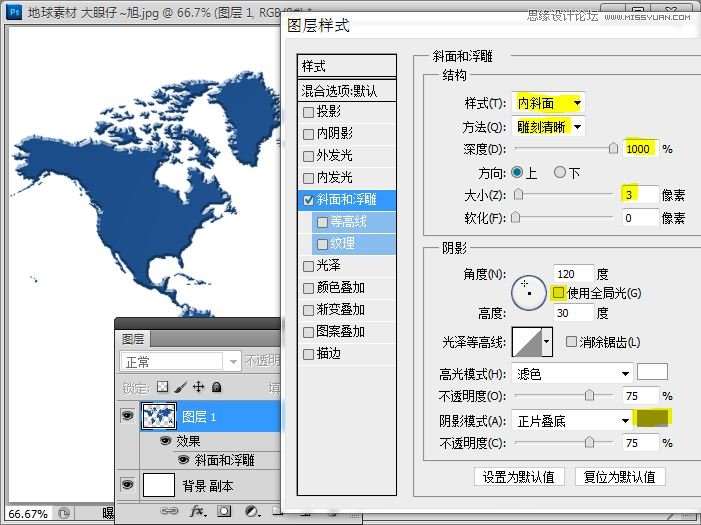Create adjustment layer half-circle icon
This screenshot has height=525, width=701.
[252, 512]
